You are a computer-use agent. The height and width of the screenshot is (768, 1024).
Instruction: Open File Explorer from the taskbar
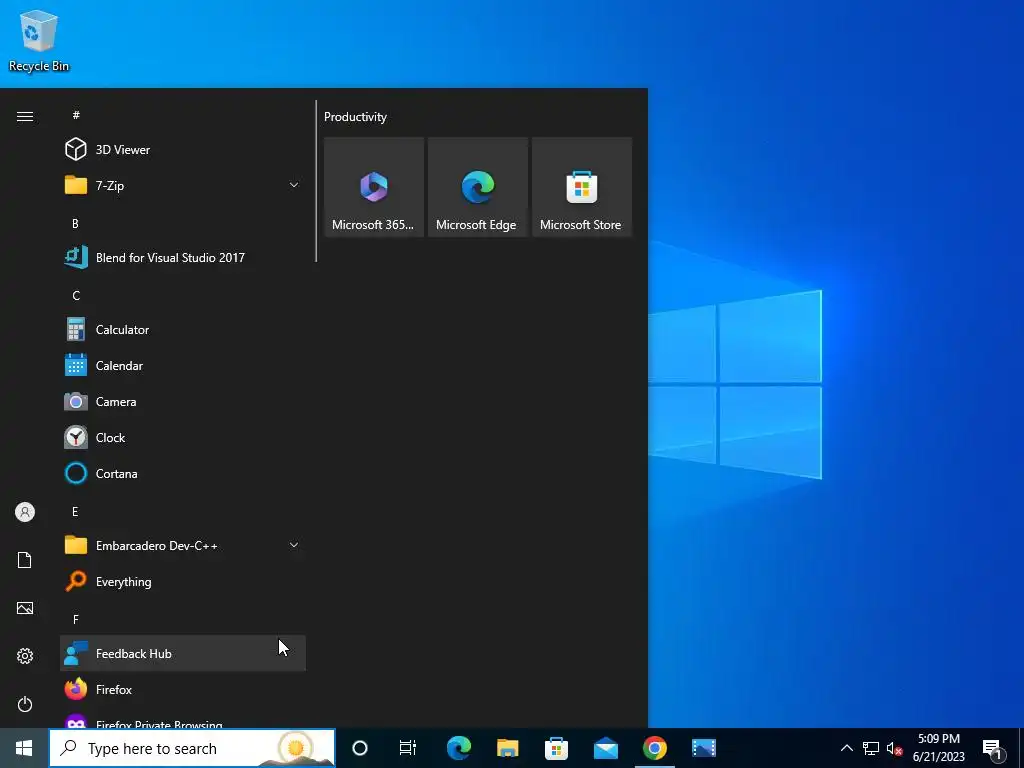point(507,748)
